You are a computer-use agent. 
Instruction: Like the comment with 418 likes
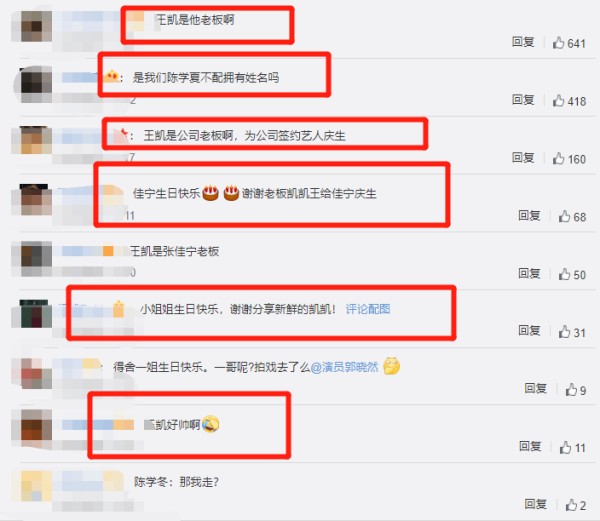pyautogui.click(x=559, y=101)
